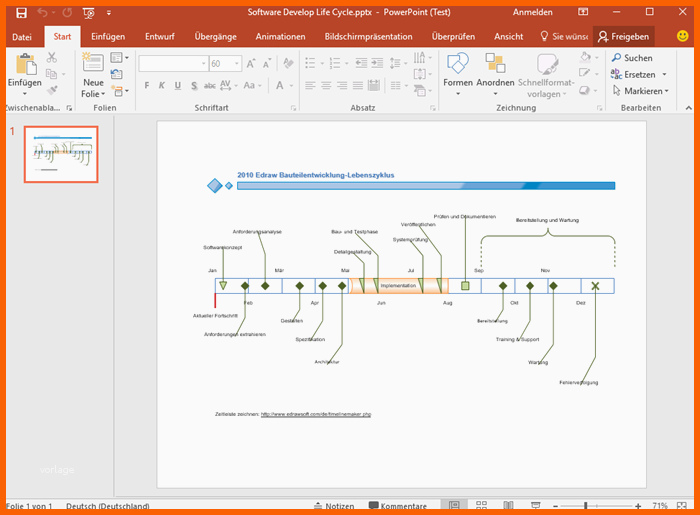Image resolution: width=700 pixels, height=515 pixels.
Task: Start slideshow from beginning quick access icon
Action: pos(88,13)
